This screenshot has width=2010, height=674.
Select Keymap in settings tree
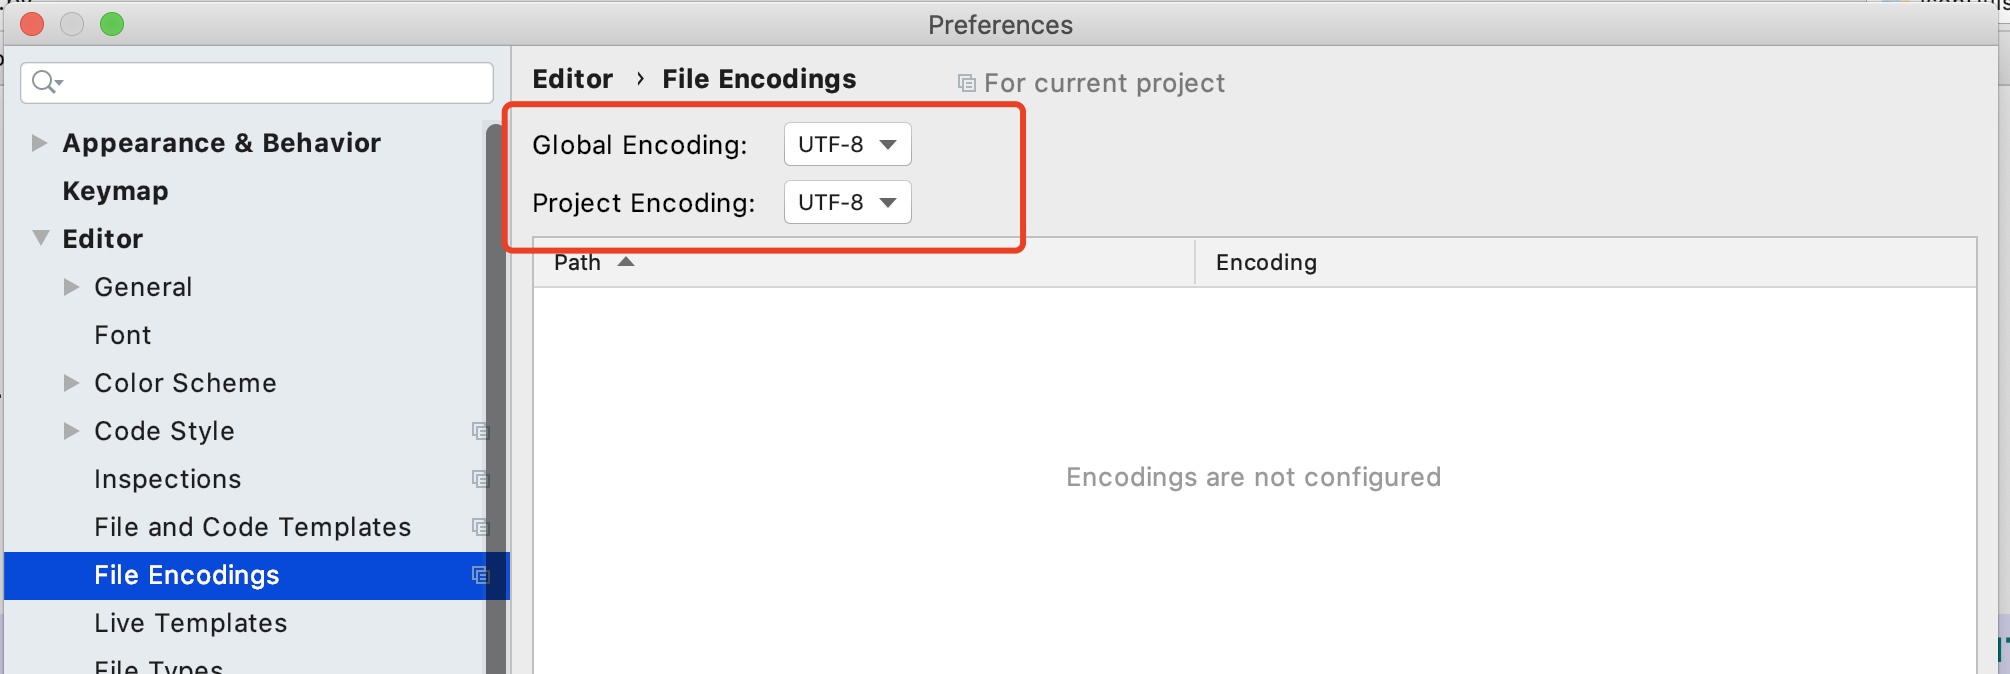(115, 191)
